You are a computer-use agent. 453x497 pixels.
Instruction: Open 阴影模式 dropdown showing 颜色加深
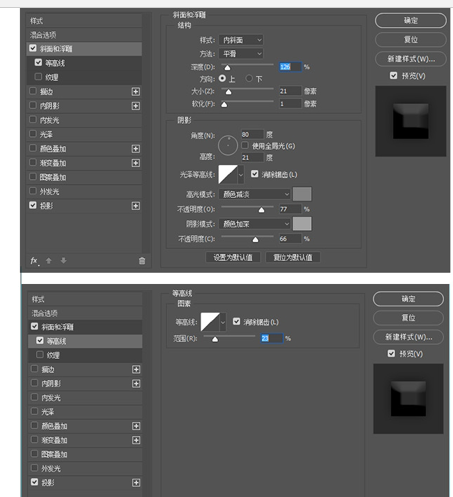(255, 224)
